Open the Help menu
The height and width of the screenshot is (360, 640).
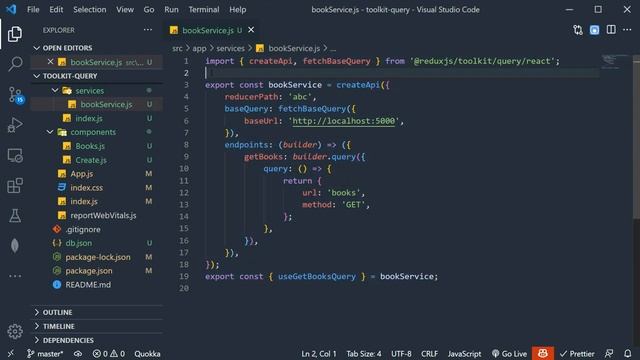[x=237, y=9]
